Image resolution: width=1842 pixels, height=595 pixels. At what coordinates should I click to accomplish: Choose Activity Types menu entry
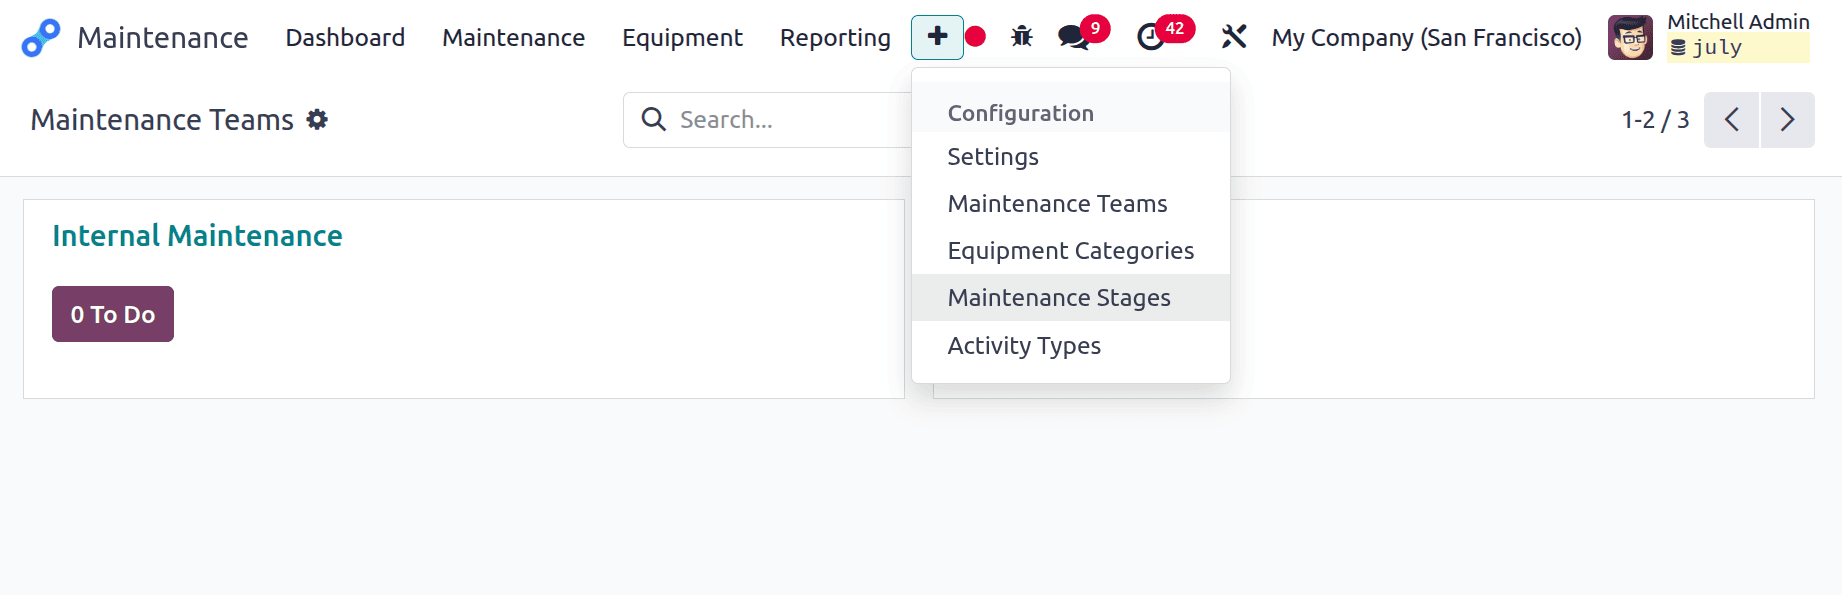coord(1071,346)
